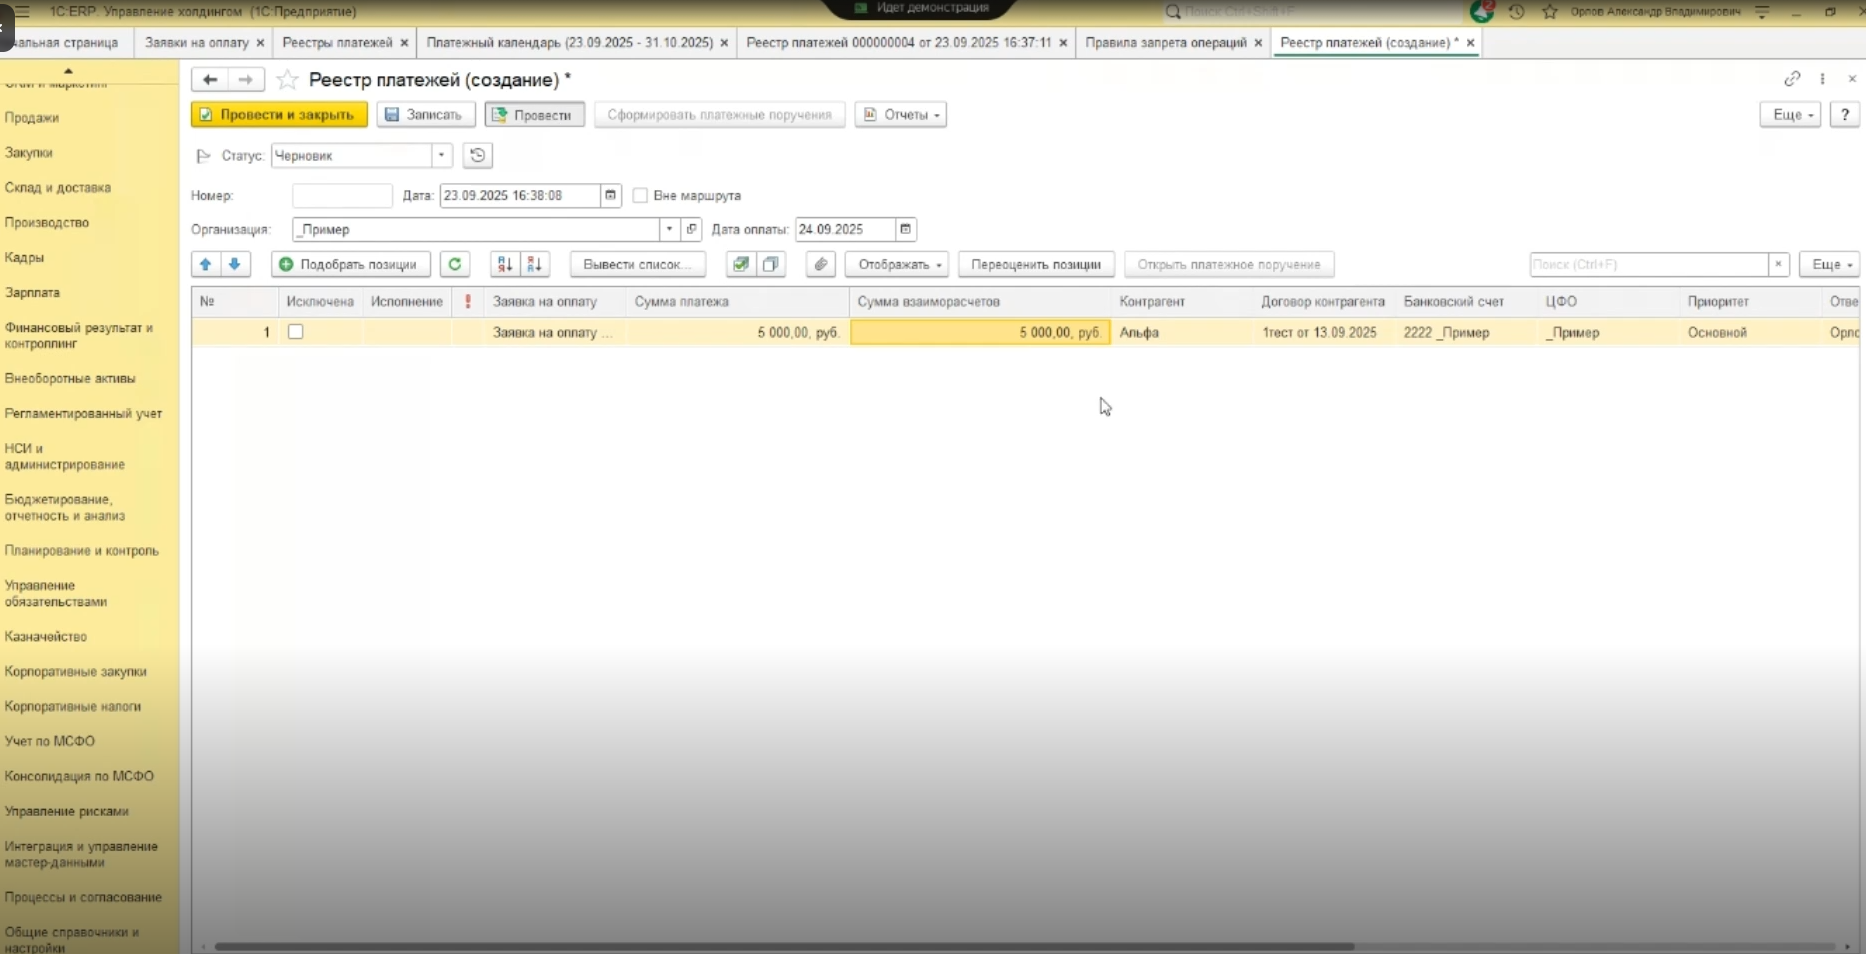Go forward with the right arrow button
The width and height of the screenshot is (1866, 954).
pos(246,80)
